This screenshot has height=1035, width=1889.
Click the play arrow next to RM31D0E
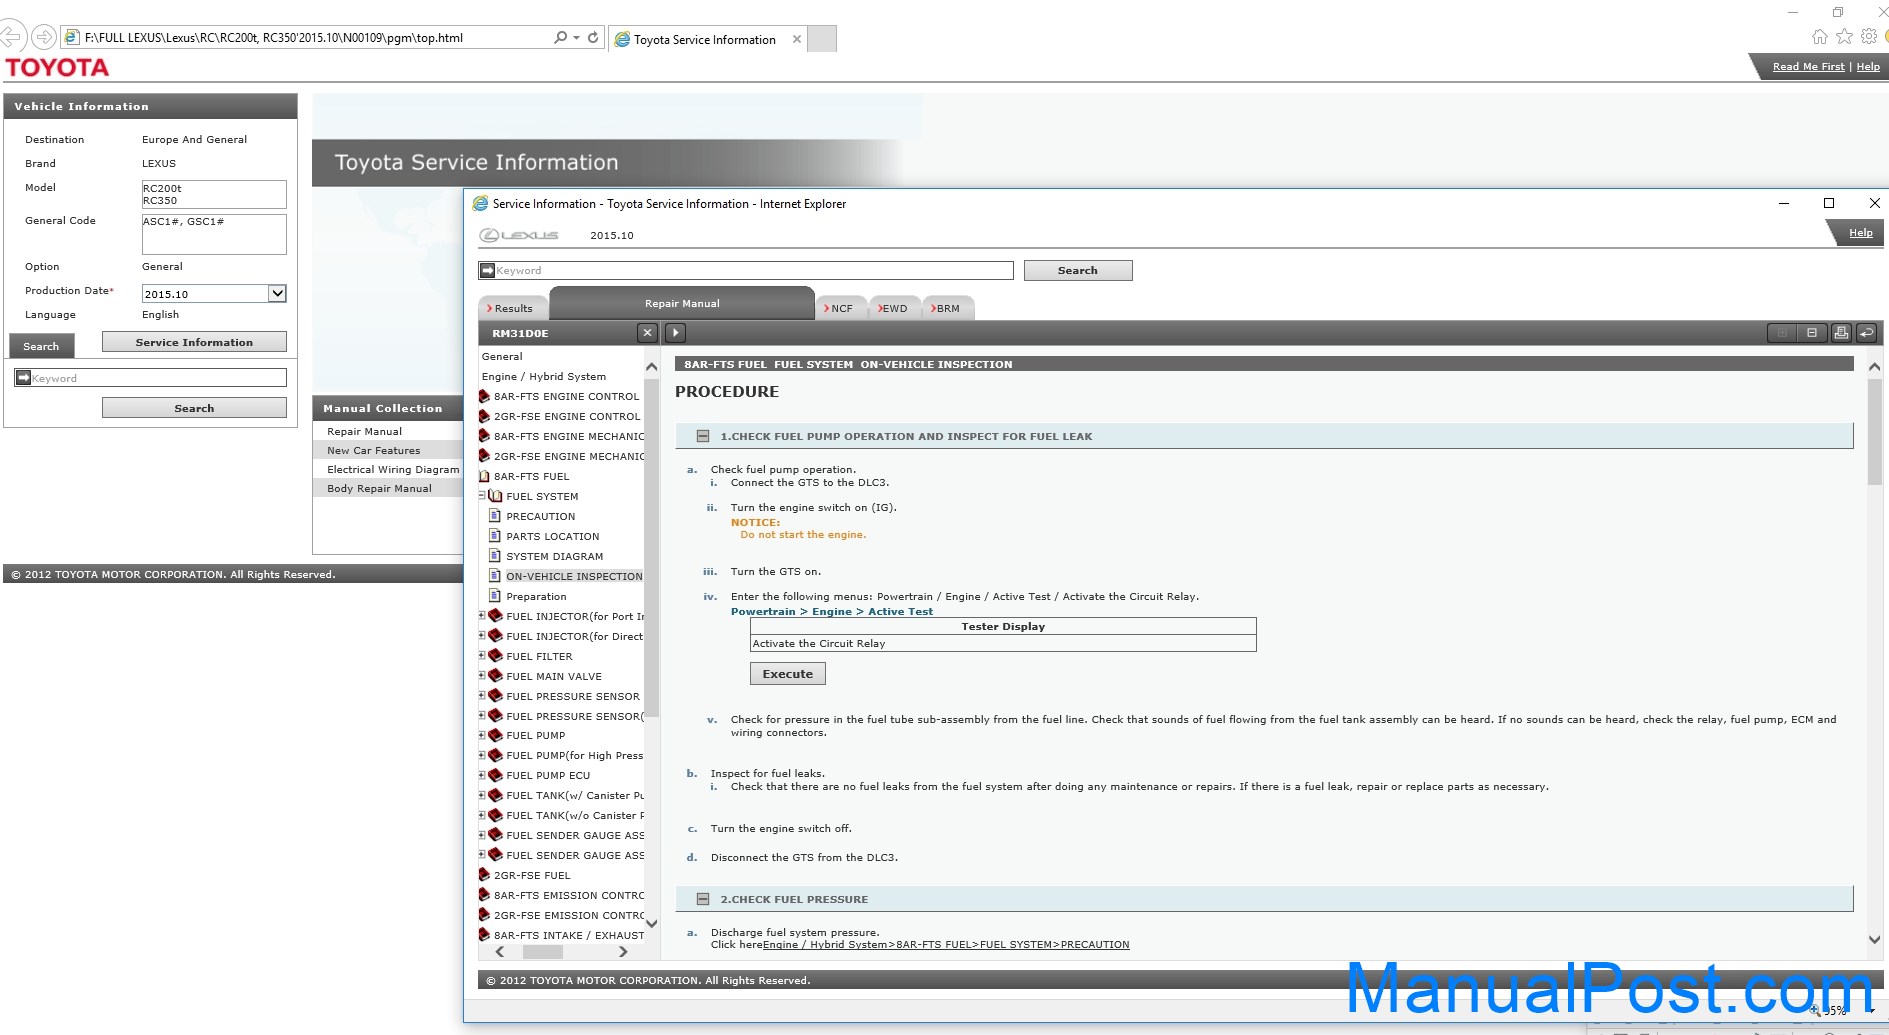675,333
